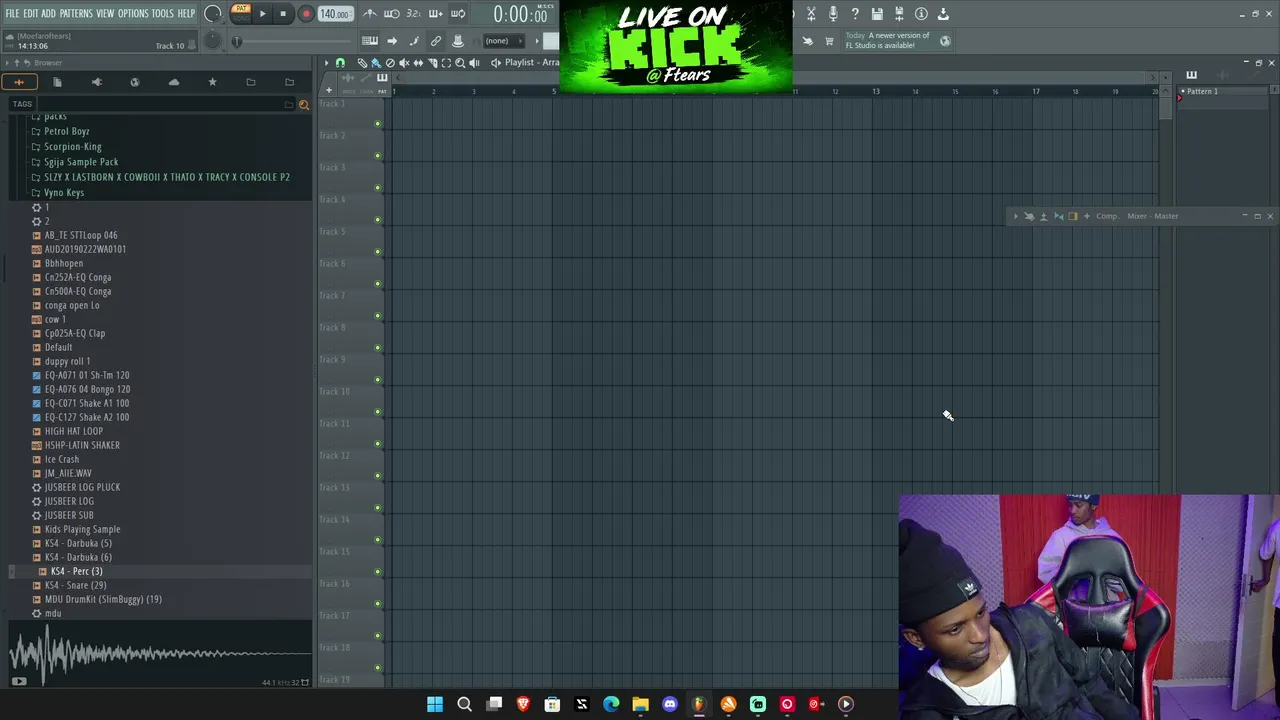This screenshot has width=1280, height=720.
Task: Open the browser starred favorites tab
Action: (x=212, y=82)
